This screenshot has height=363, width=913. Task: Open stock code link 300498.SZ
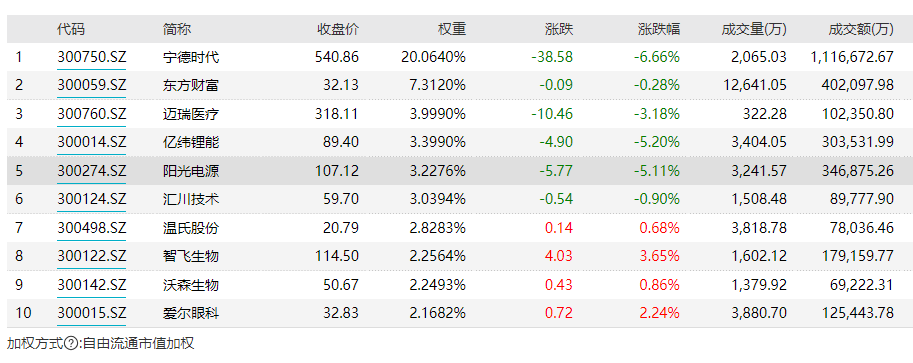coord(91,228)
